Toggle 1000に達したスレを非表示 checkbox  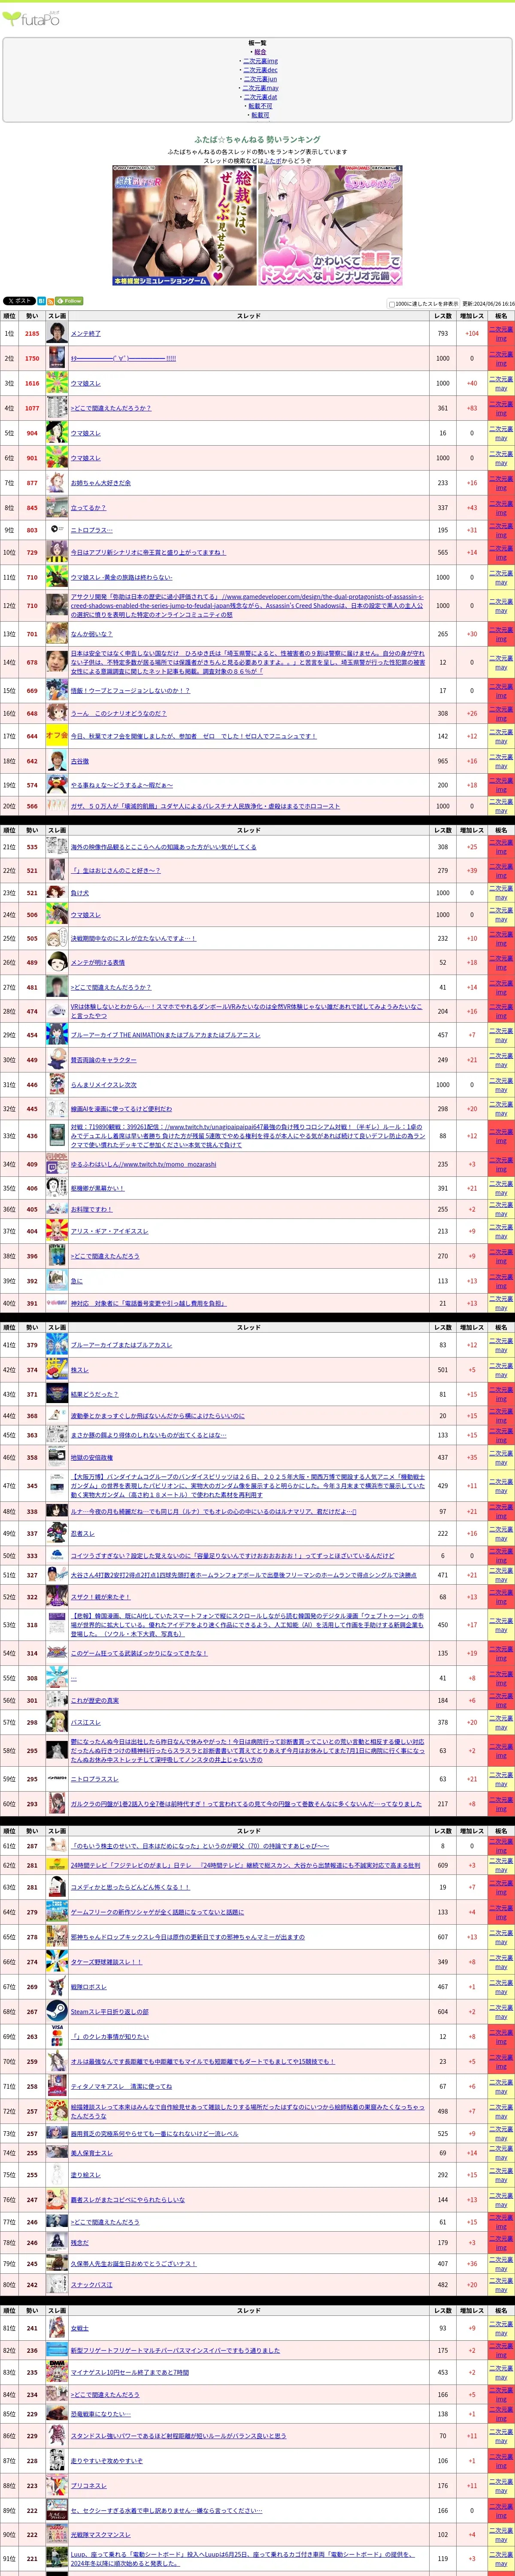[x=391, y=304]
